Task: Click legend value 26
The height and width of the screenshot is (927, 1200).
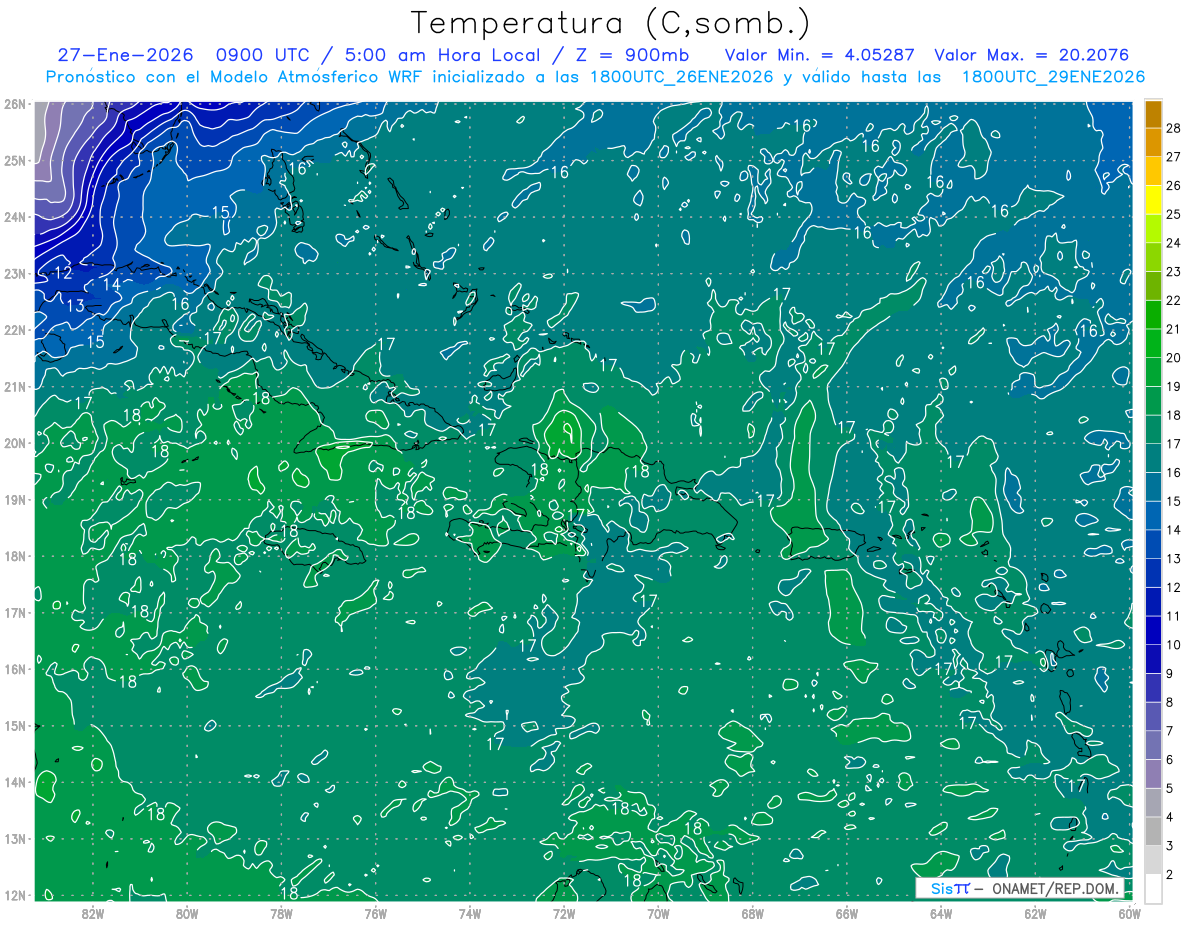Action: click(1174, 185)
